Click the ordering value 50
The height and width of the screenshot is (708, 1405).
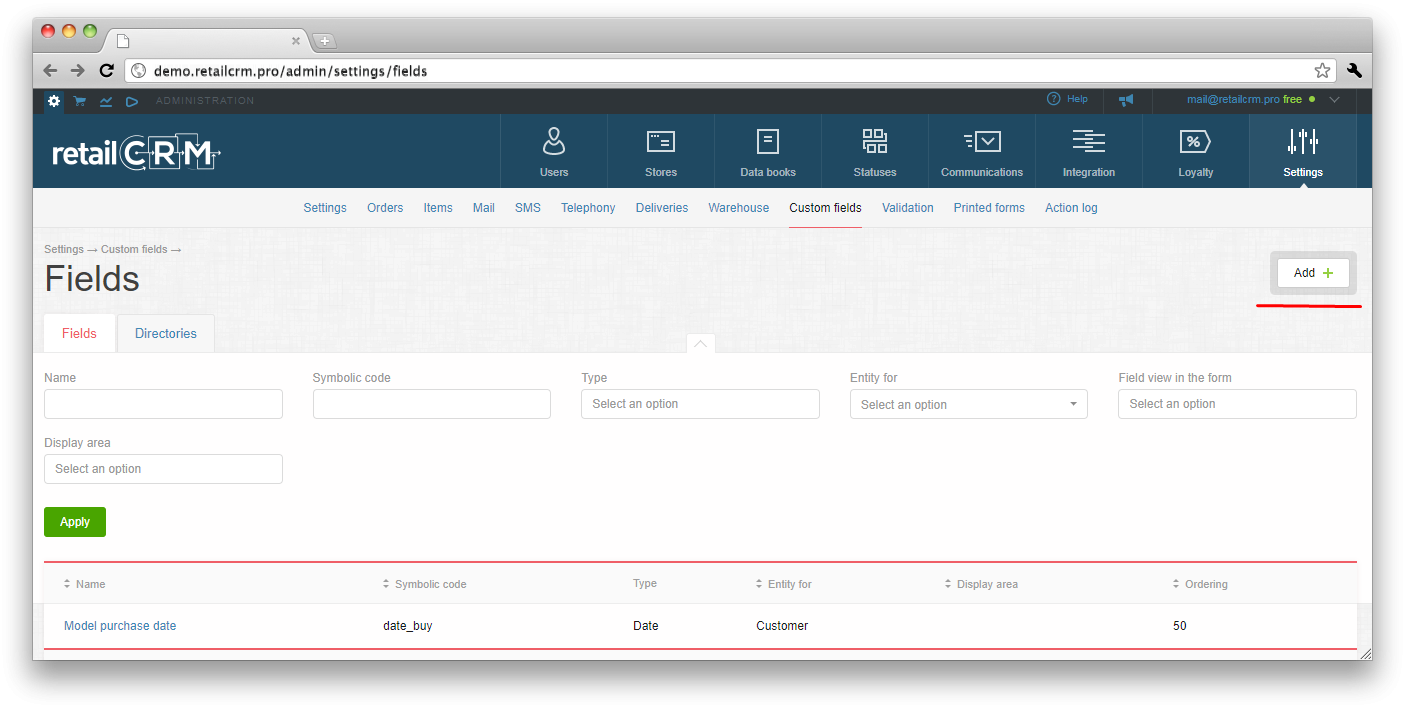click(1180, 626)
